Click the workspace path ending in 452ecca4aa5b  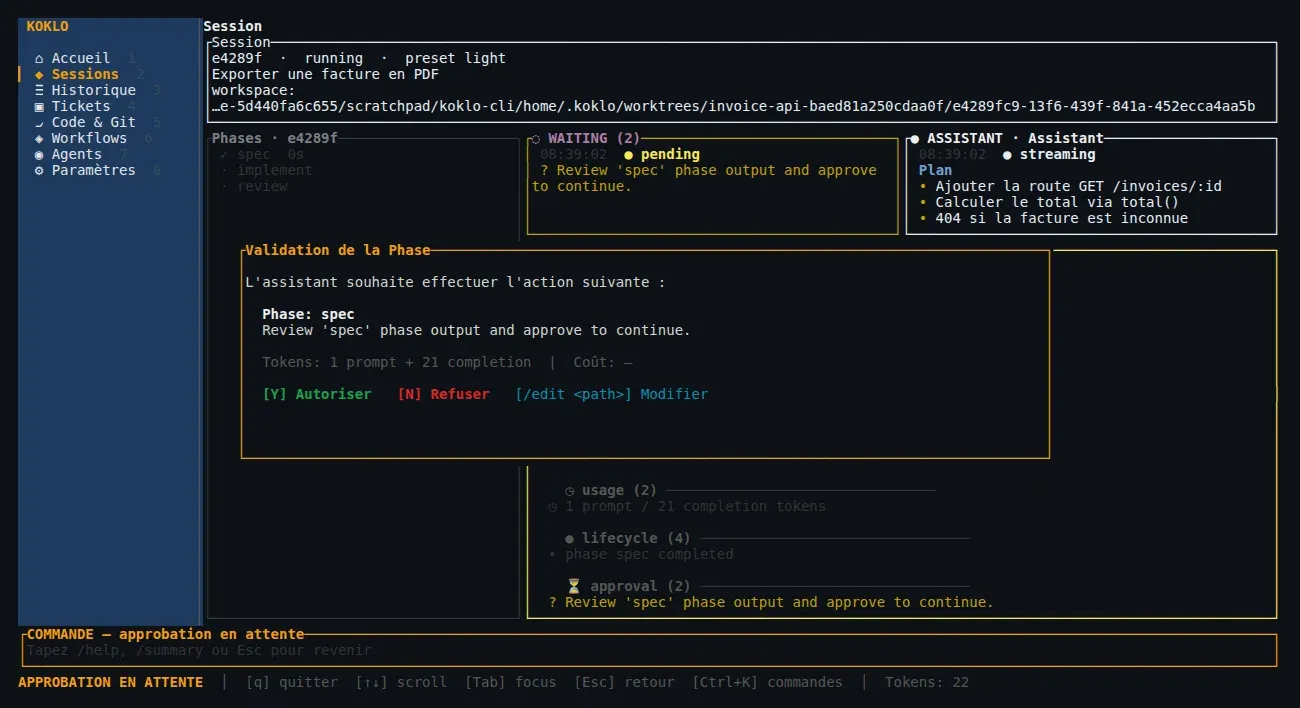point(733,106)
